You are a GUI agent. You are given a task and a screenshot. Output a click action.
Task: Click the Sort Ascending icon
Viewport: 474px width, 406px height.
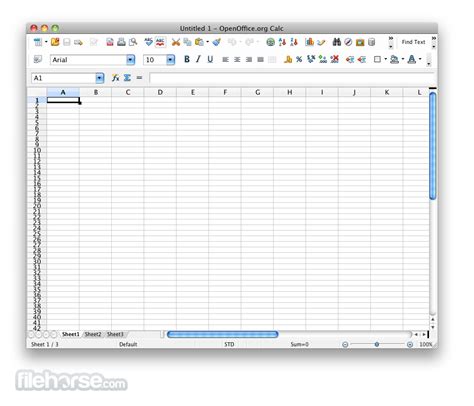click(282, 42)
